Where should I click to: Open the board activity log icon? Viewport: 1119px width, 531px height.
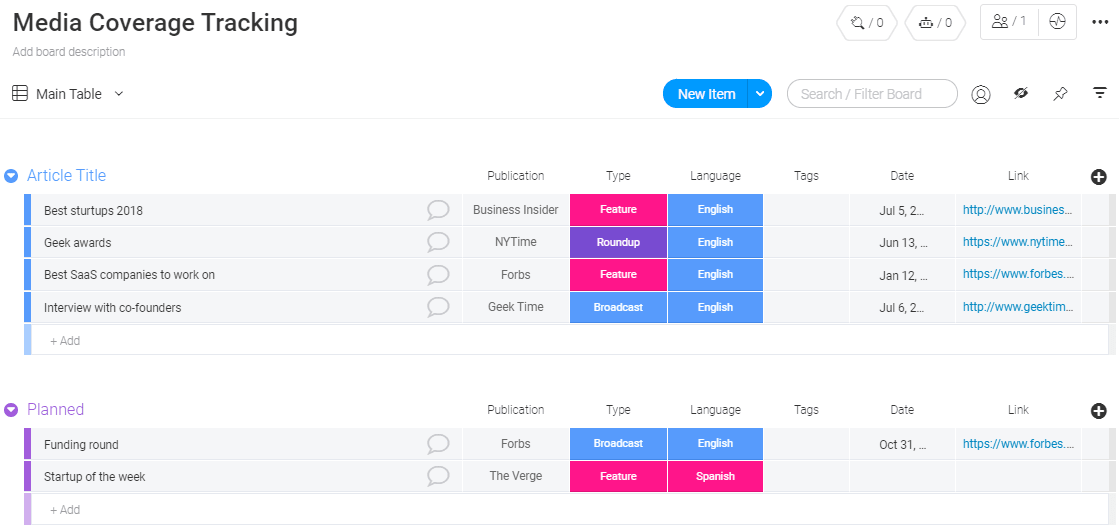[1057, 21]
